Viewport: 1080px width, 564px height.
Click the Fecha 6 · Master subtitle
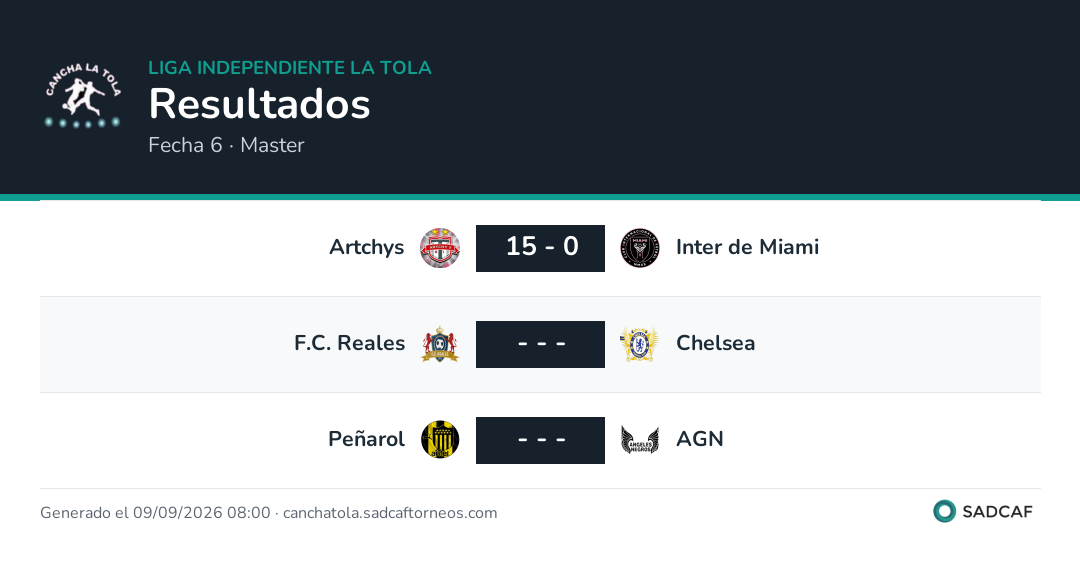[226, 145]
